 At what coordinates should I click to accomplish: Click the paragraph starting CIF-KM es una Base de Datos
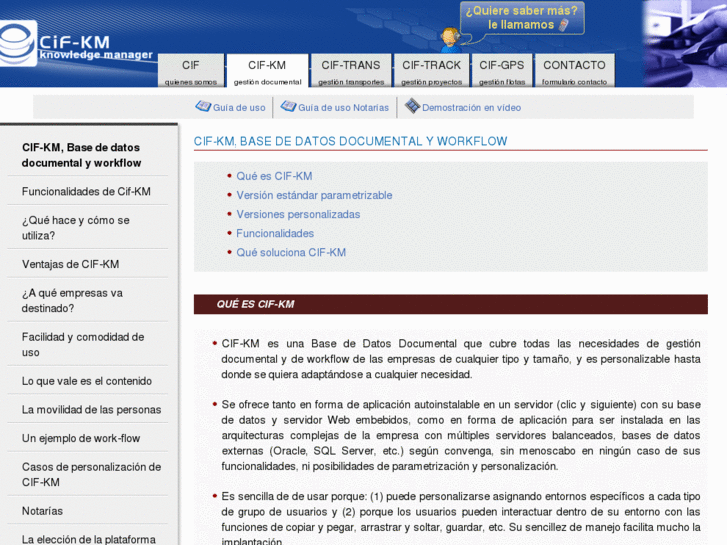[461, 359]
